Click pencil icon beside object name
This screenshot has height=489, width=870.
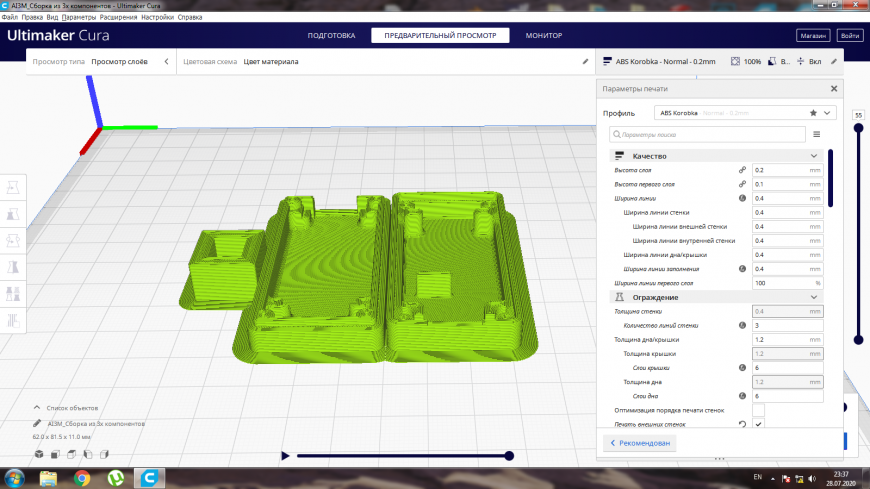point(37,424)
